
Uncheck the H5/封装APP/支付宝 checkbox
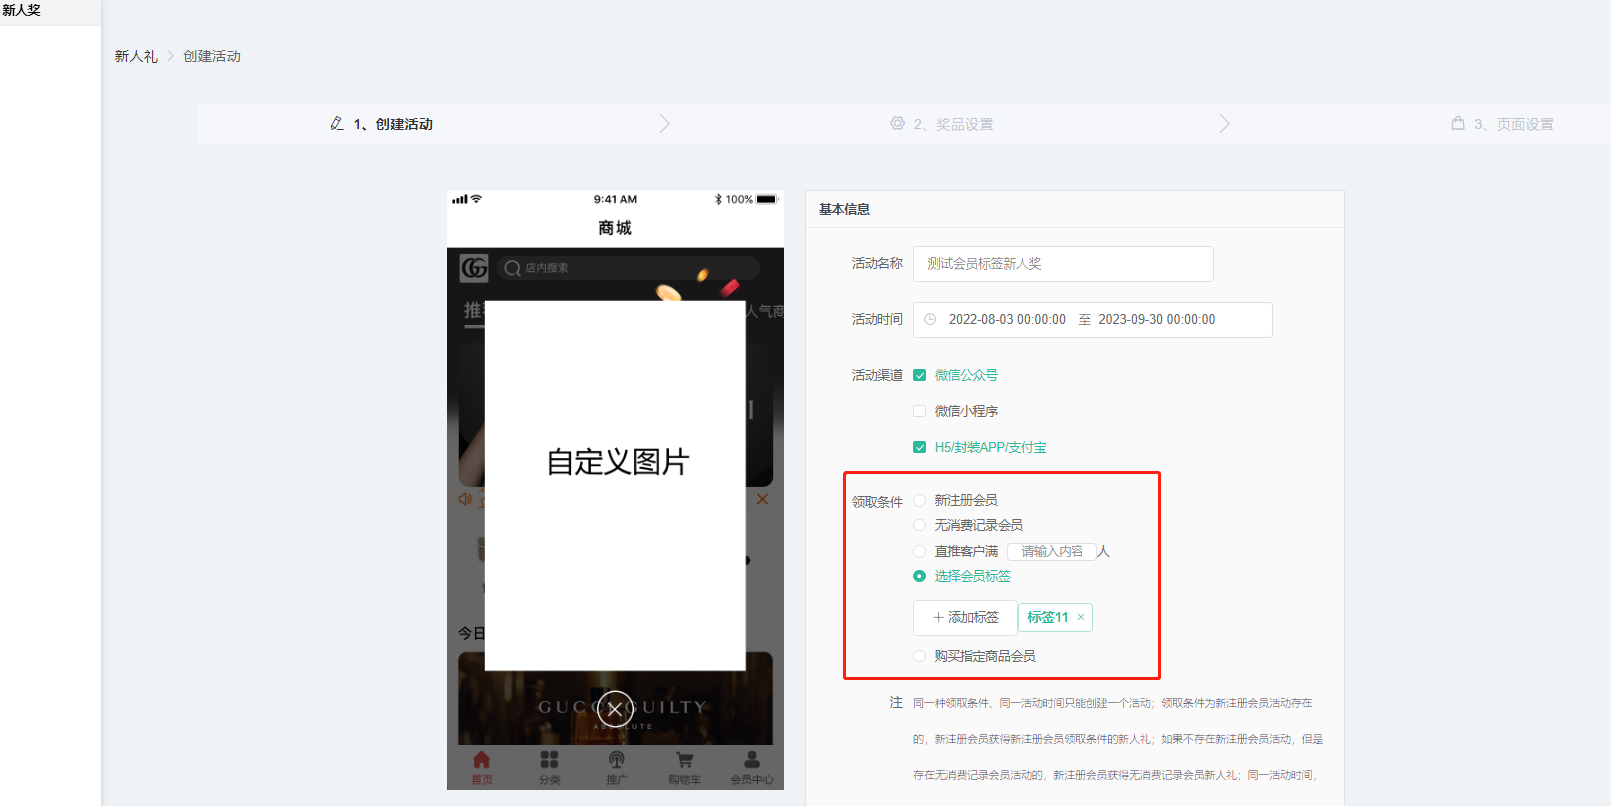coord(919,447)
